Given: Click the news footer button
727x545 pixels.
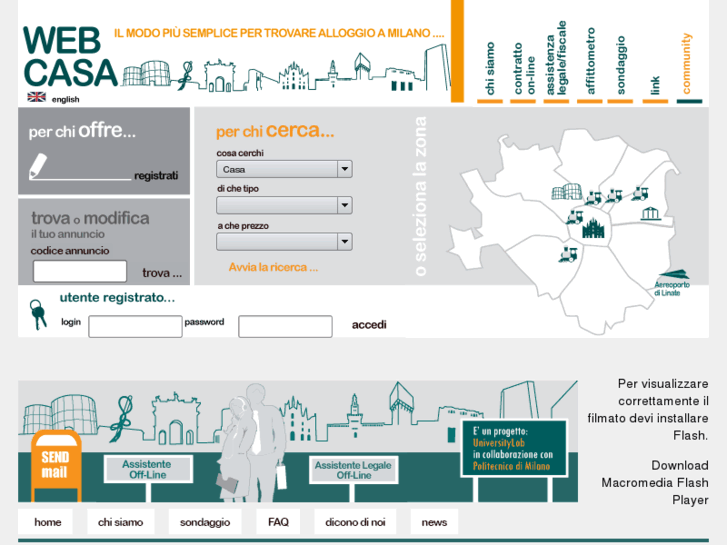Looking at the screenshot, I should pos(434,522).
